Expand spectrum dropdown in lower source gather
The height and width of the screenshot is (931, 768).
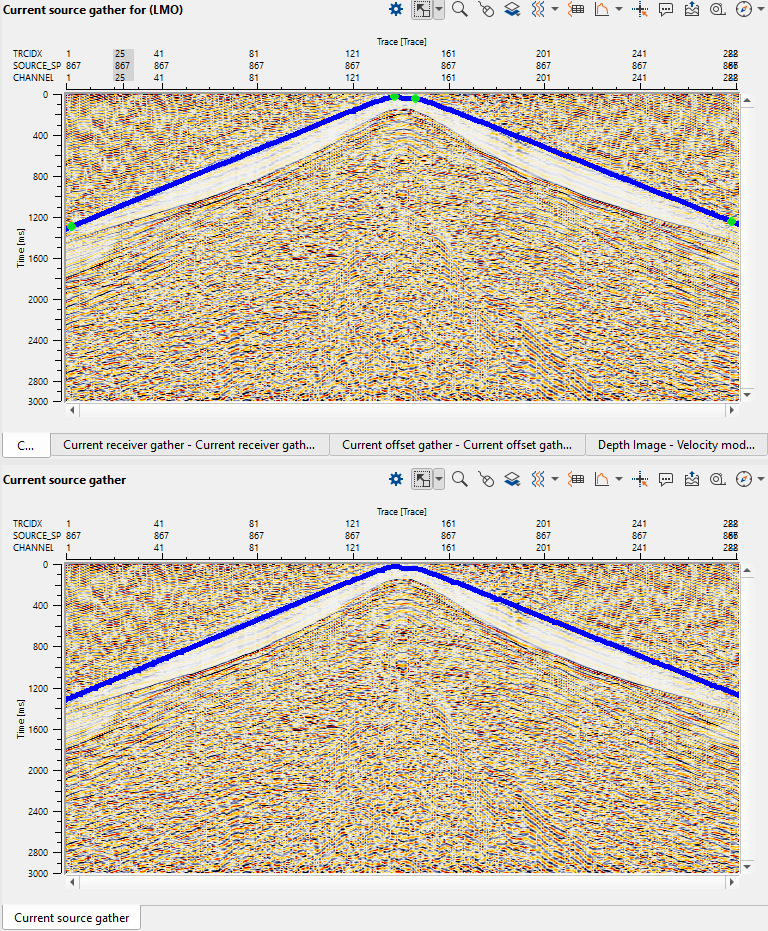tap(618, 479)
